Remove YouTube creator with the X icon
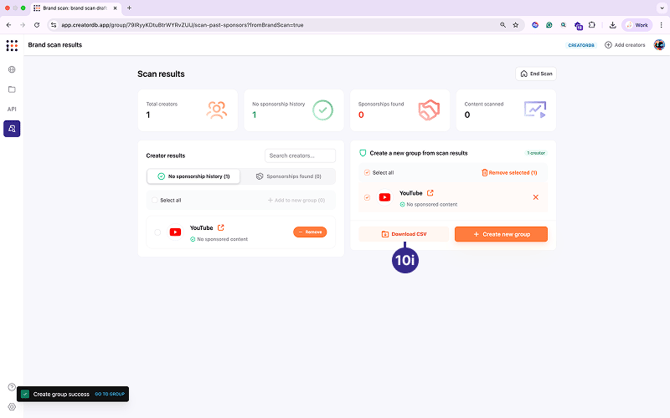The height and width of the screenshot is (418, 670). point(535,197)
